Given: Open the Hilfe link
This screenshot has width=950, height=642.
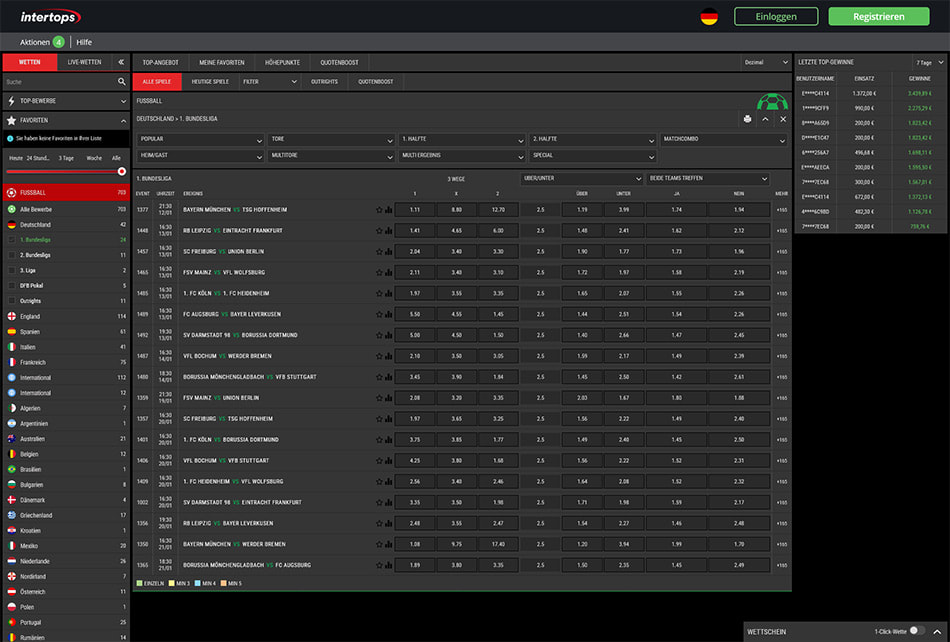Looking at the screenshot, I should tap(84, 42).
